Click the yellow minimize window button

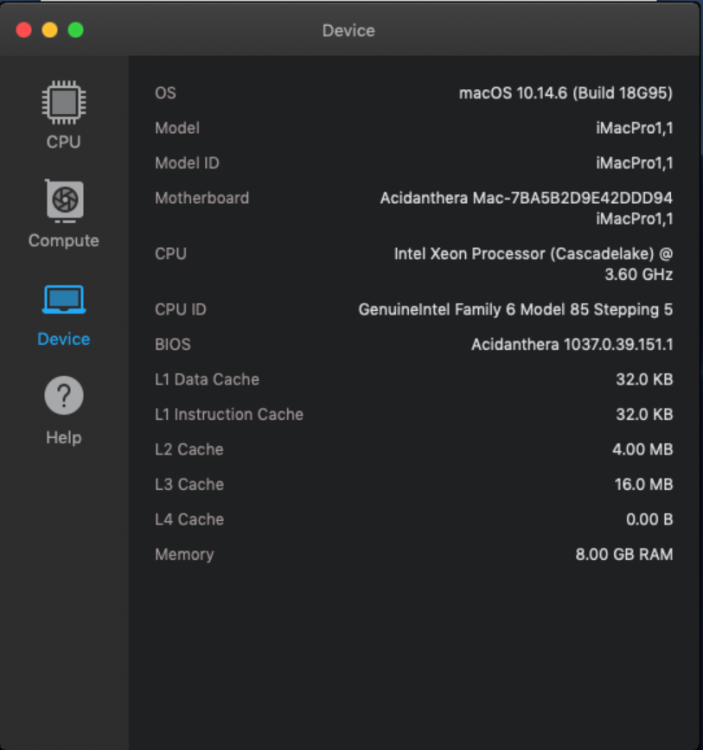pos(50,30)
